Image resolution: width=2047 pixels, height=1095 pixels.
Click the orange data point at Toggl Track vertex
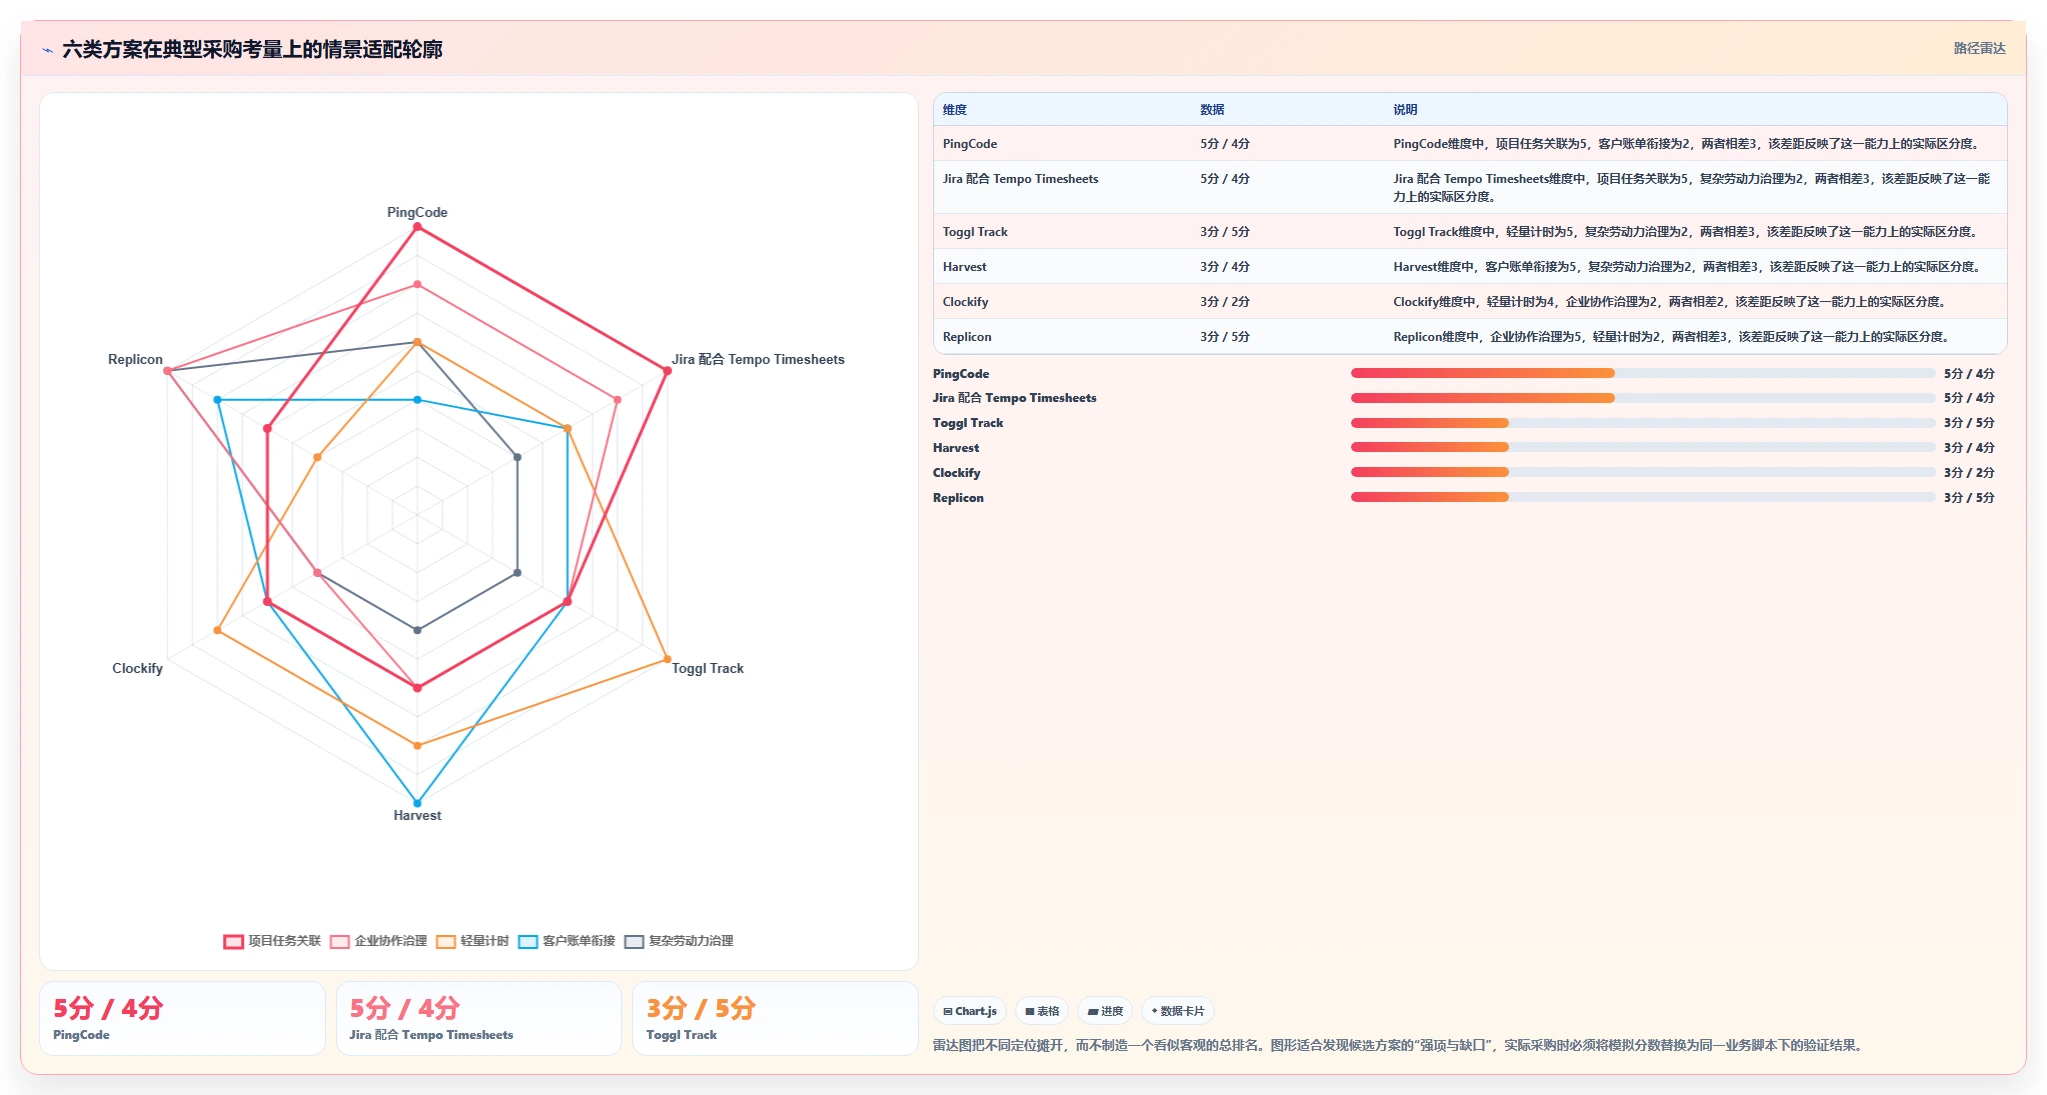(x=667, y=659)
